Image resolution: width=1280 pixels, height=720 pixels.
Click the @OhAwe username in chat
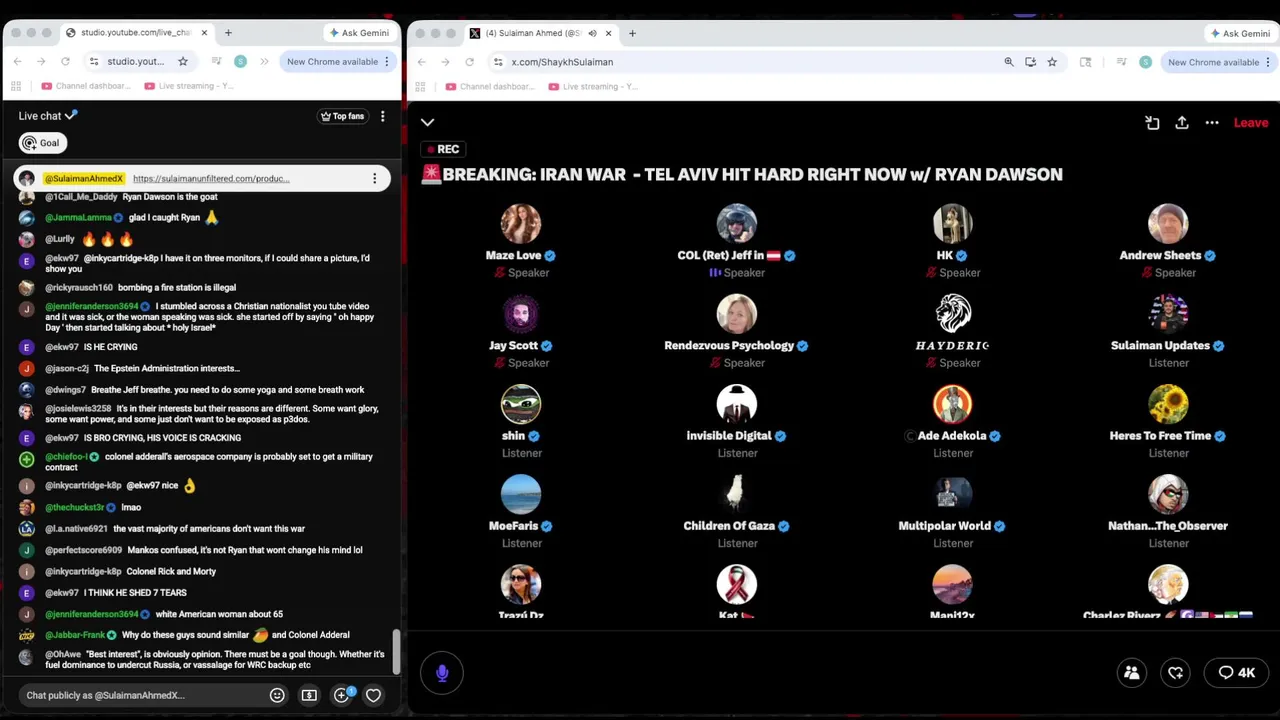[62, 654]
